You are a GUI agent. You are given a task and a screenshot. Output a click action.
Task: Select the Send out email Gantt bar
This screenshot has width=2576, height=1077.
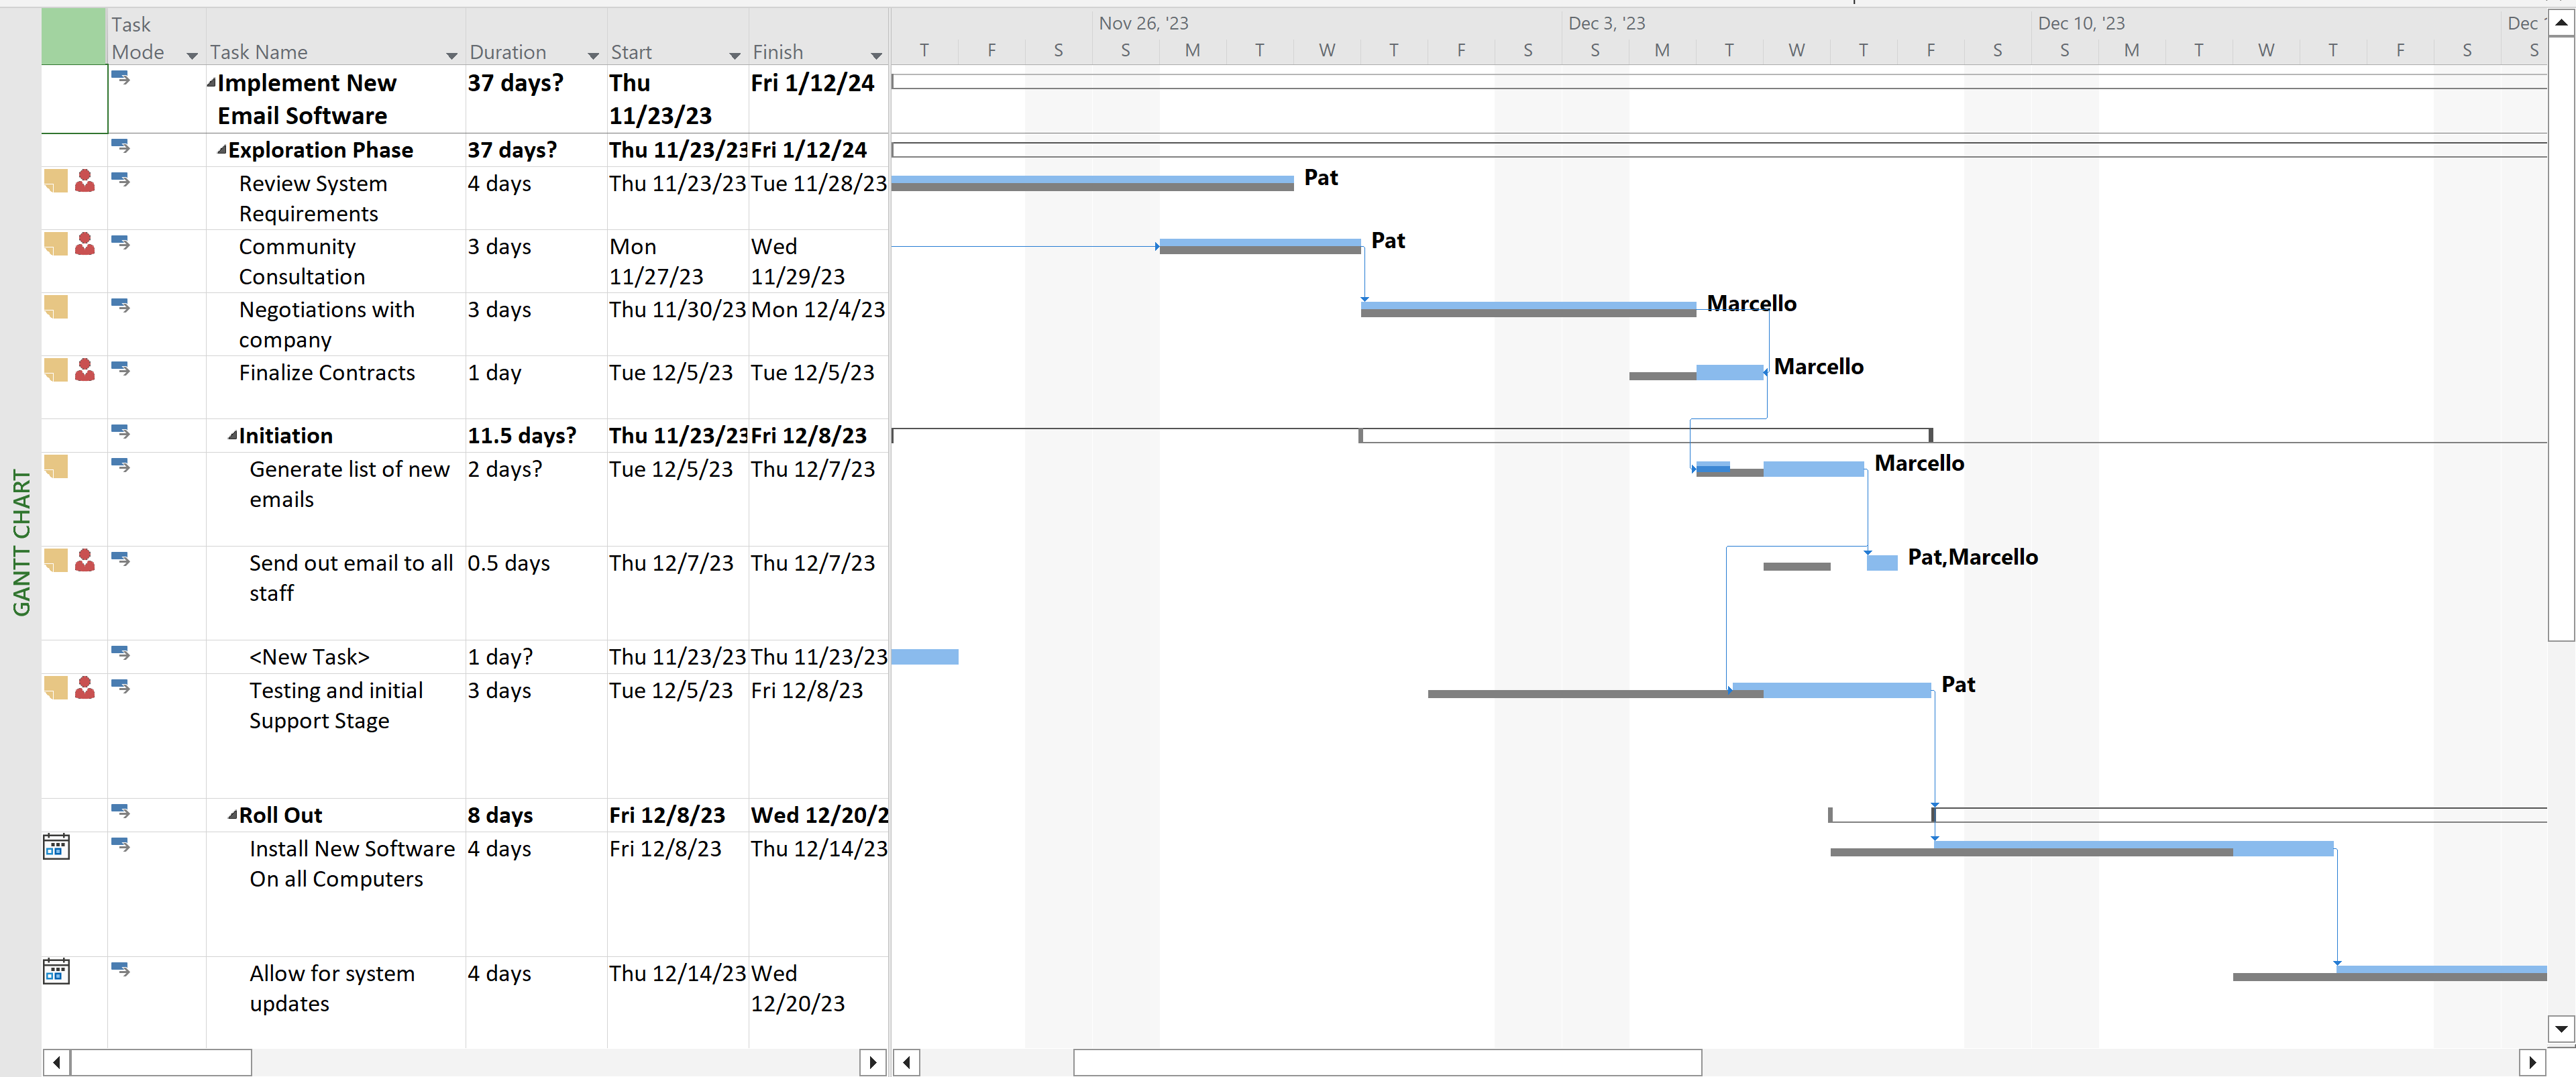point(1881,563)
